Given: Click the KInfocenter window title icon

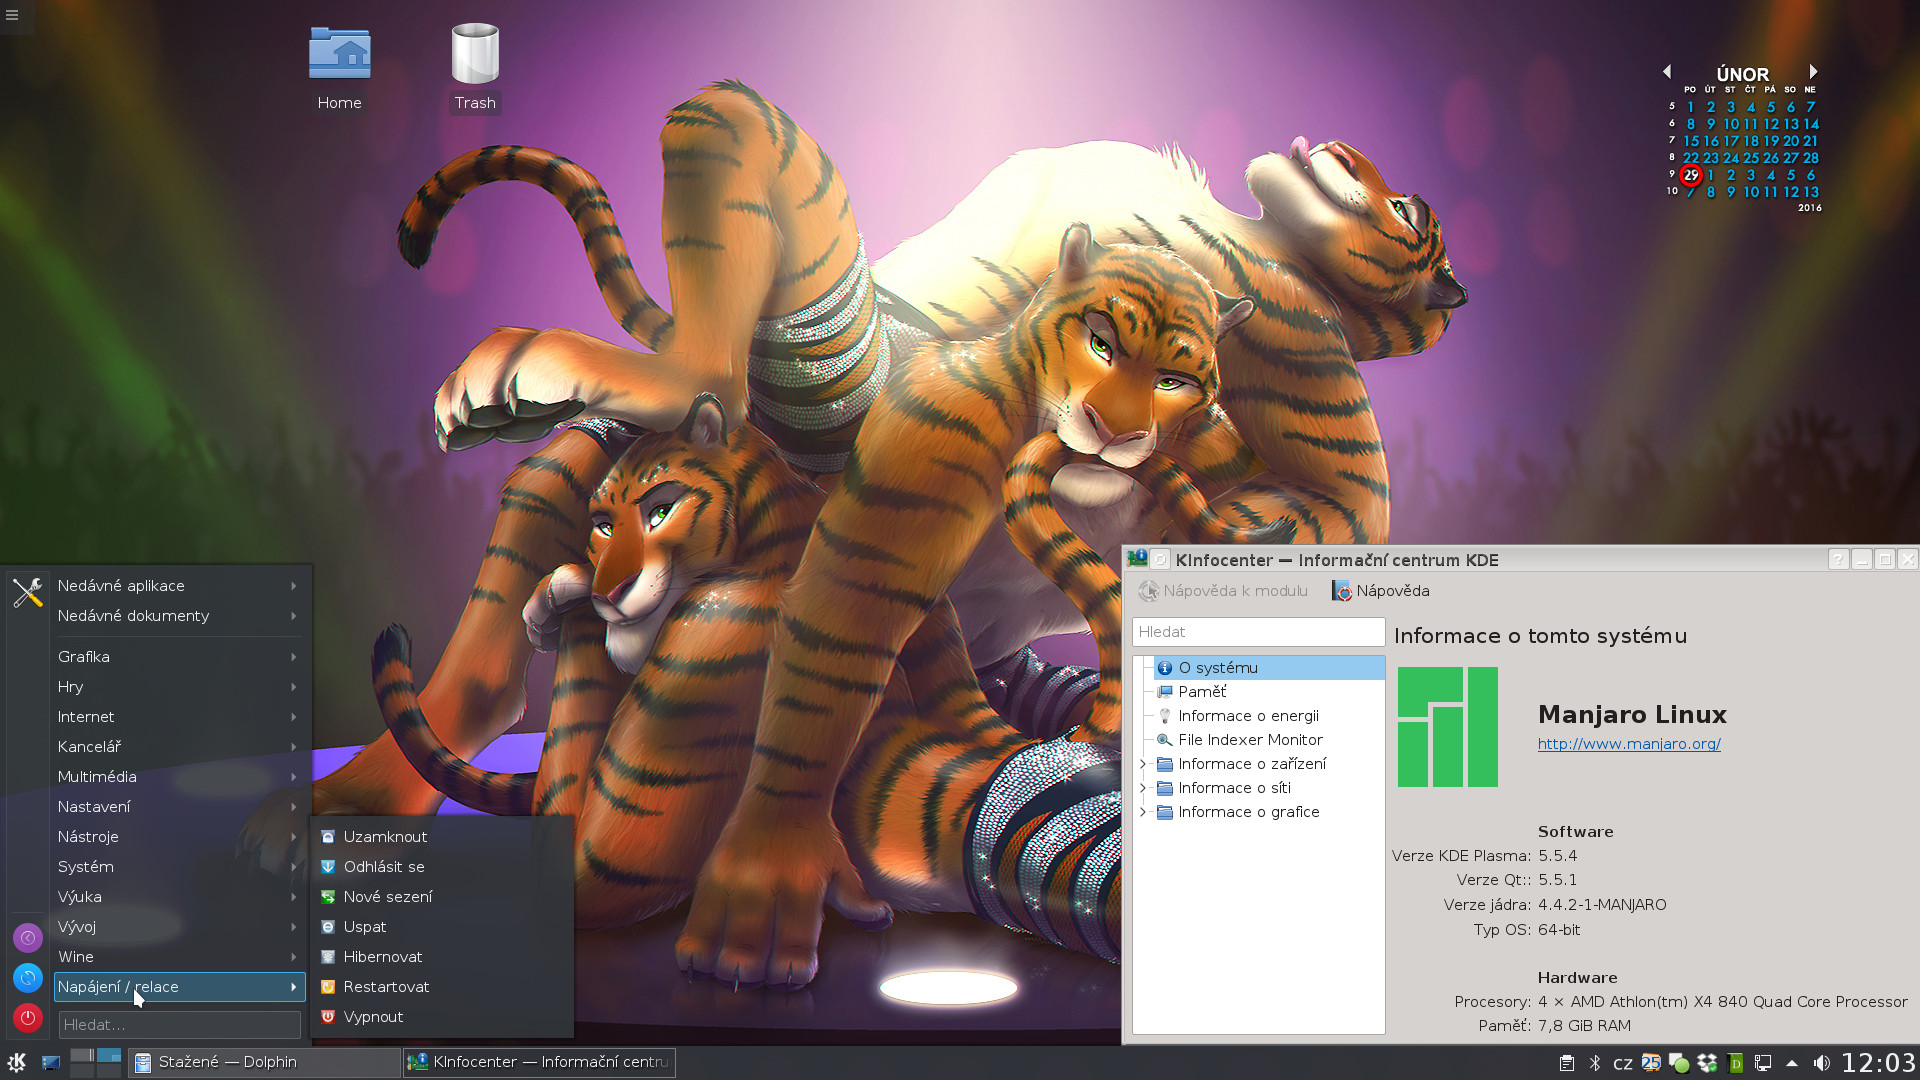Looking at the screenshot, I should click(x=1137, y=559).
